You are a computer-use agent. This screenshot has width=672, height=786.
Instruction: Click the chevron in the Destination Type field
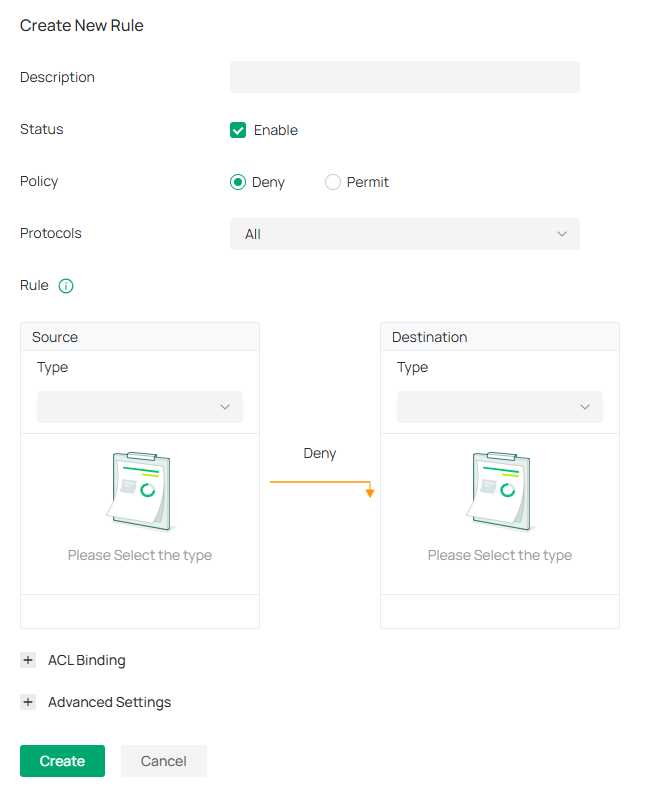click(x=585, y=407)
